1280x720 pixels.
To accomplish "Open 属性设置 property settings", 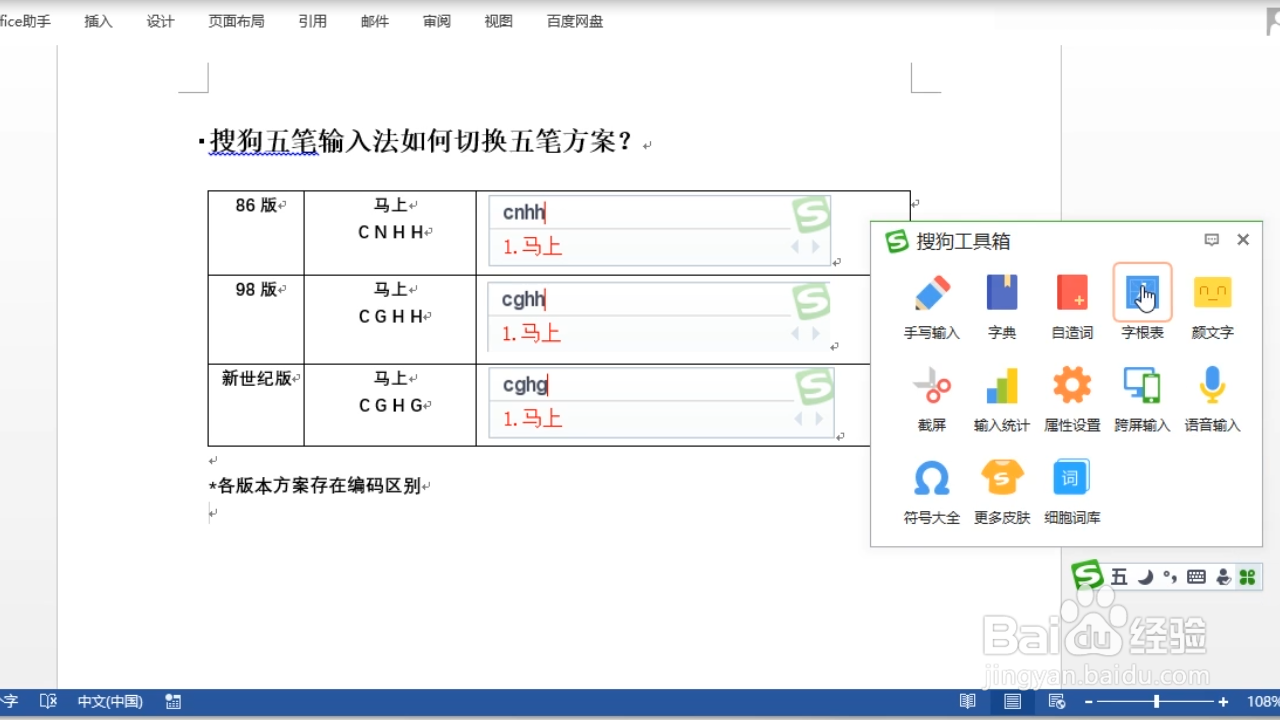I will pyautogui.click(x=1072, y=400).
